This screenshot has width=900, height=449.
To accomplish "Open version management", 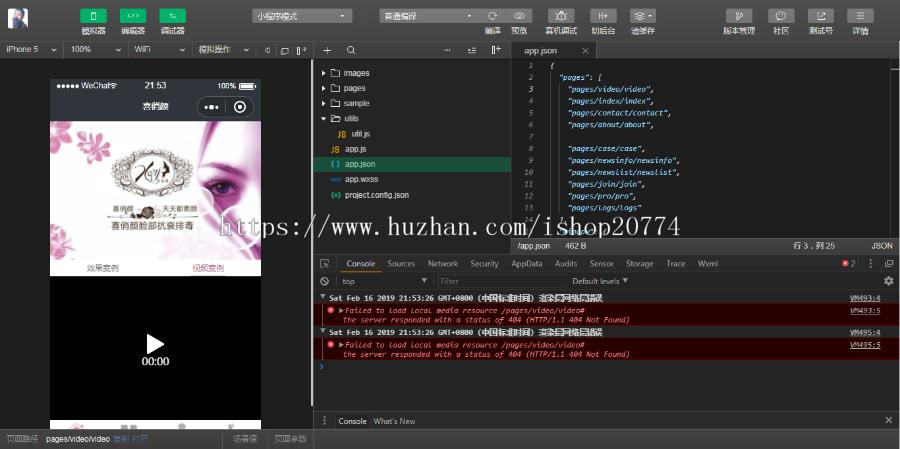I will coord(739,16).
